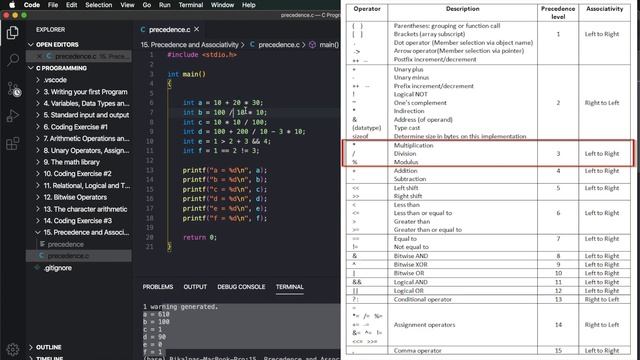Open the Explorer view icon in activity bar
This screenshot has height=360, width=640.
click(13, 32)
